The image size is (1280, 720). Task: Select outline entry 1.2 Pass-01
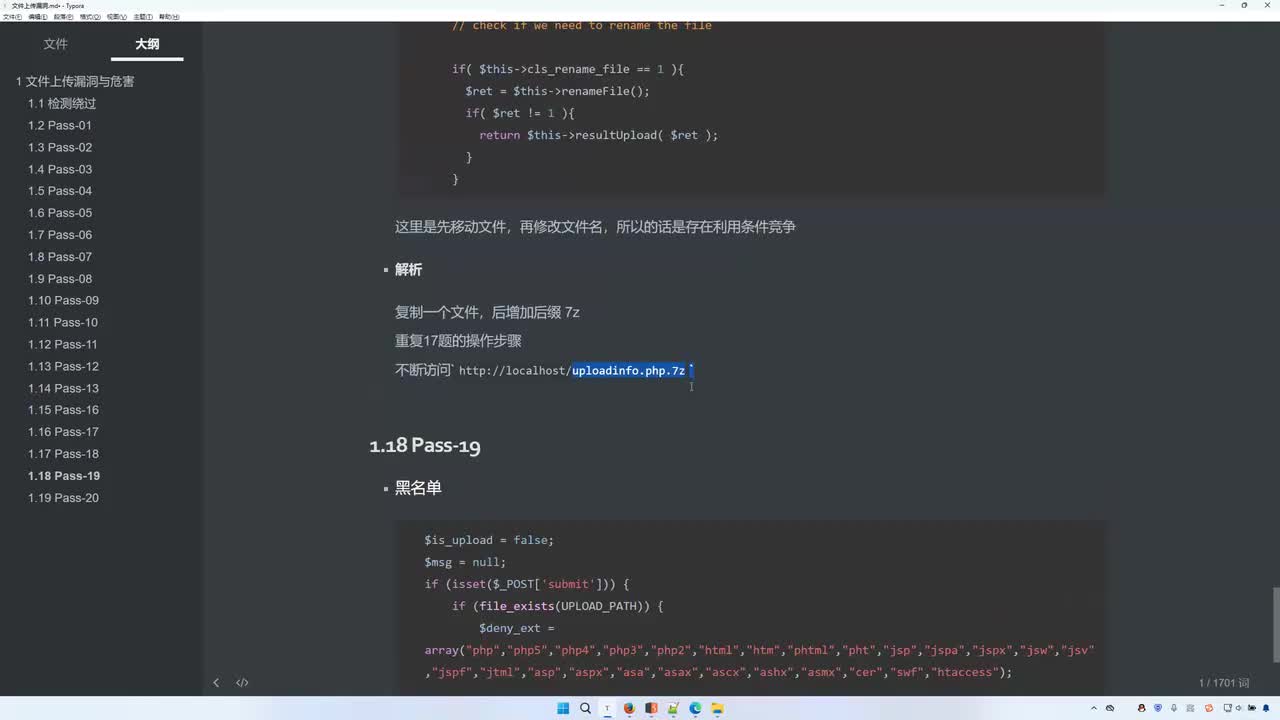point(60,126)
